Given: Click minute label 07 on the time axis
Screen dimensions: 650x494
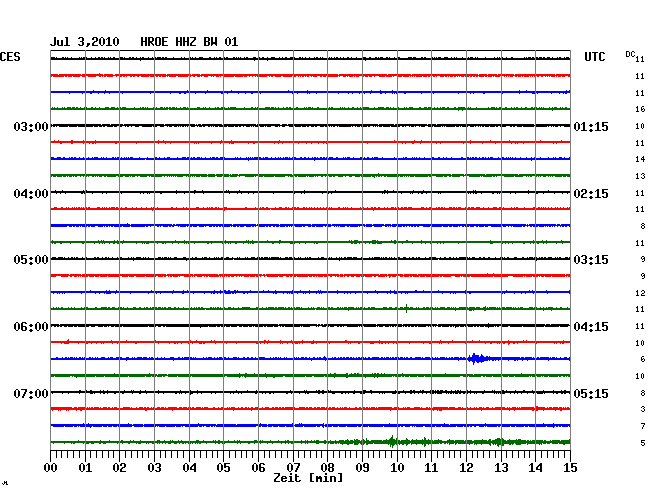Looking at the screenshot, I should pos(293,467).
